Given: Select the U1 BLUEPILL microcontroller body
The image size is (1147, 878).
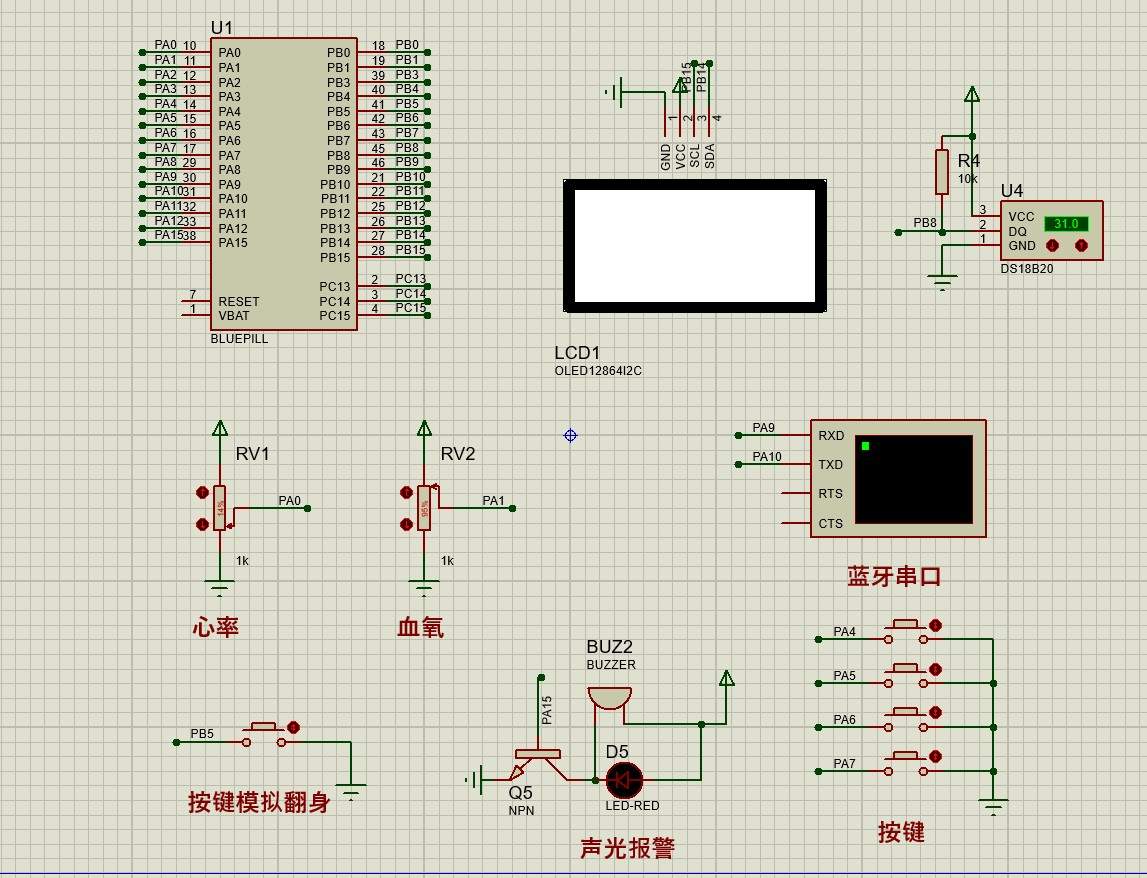Looking at the screenshot, I should [x=284, y=184].
